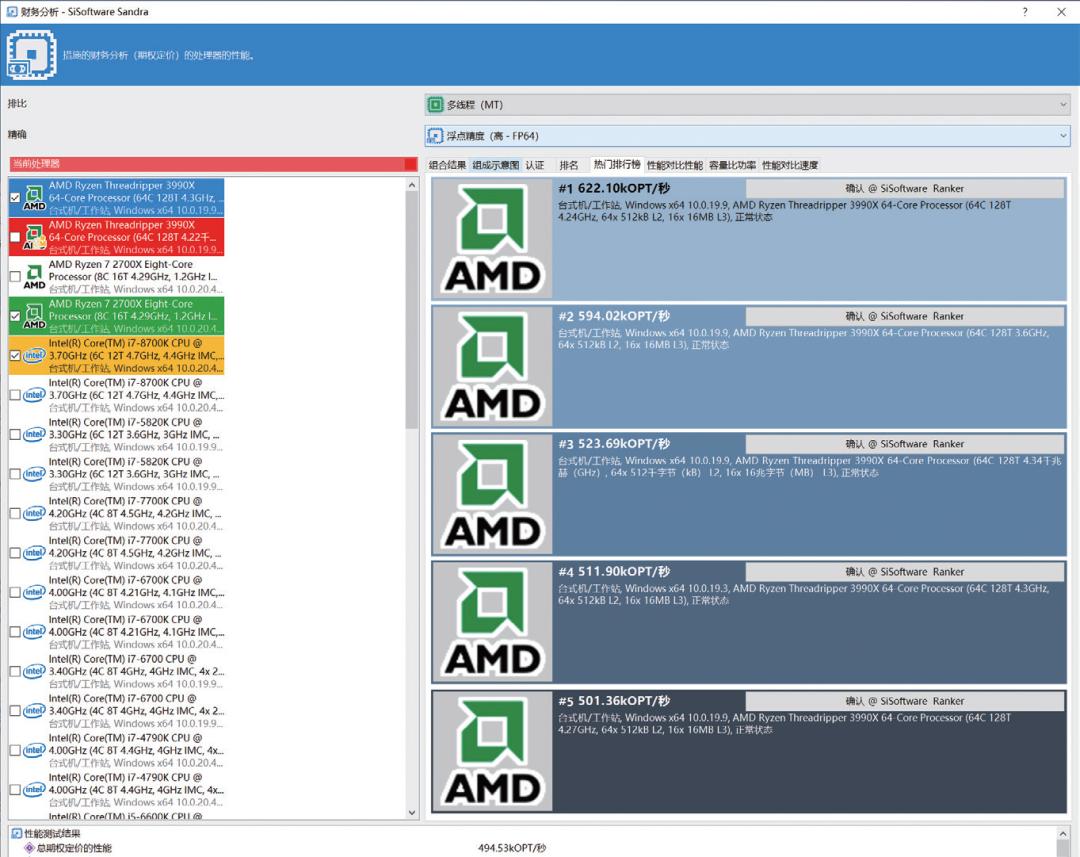Uncheck the orange i7-8700K row checkbox

(15, 355)
